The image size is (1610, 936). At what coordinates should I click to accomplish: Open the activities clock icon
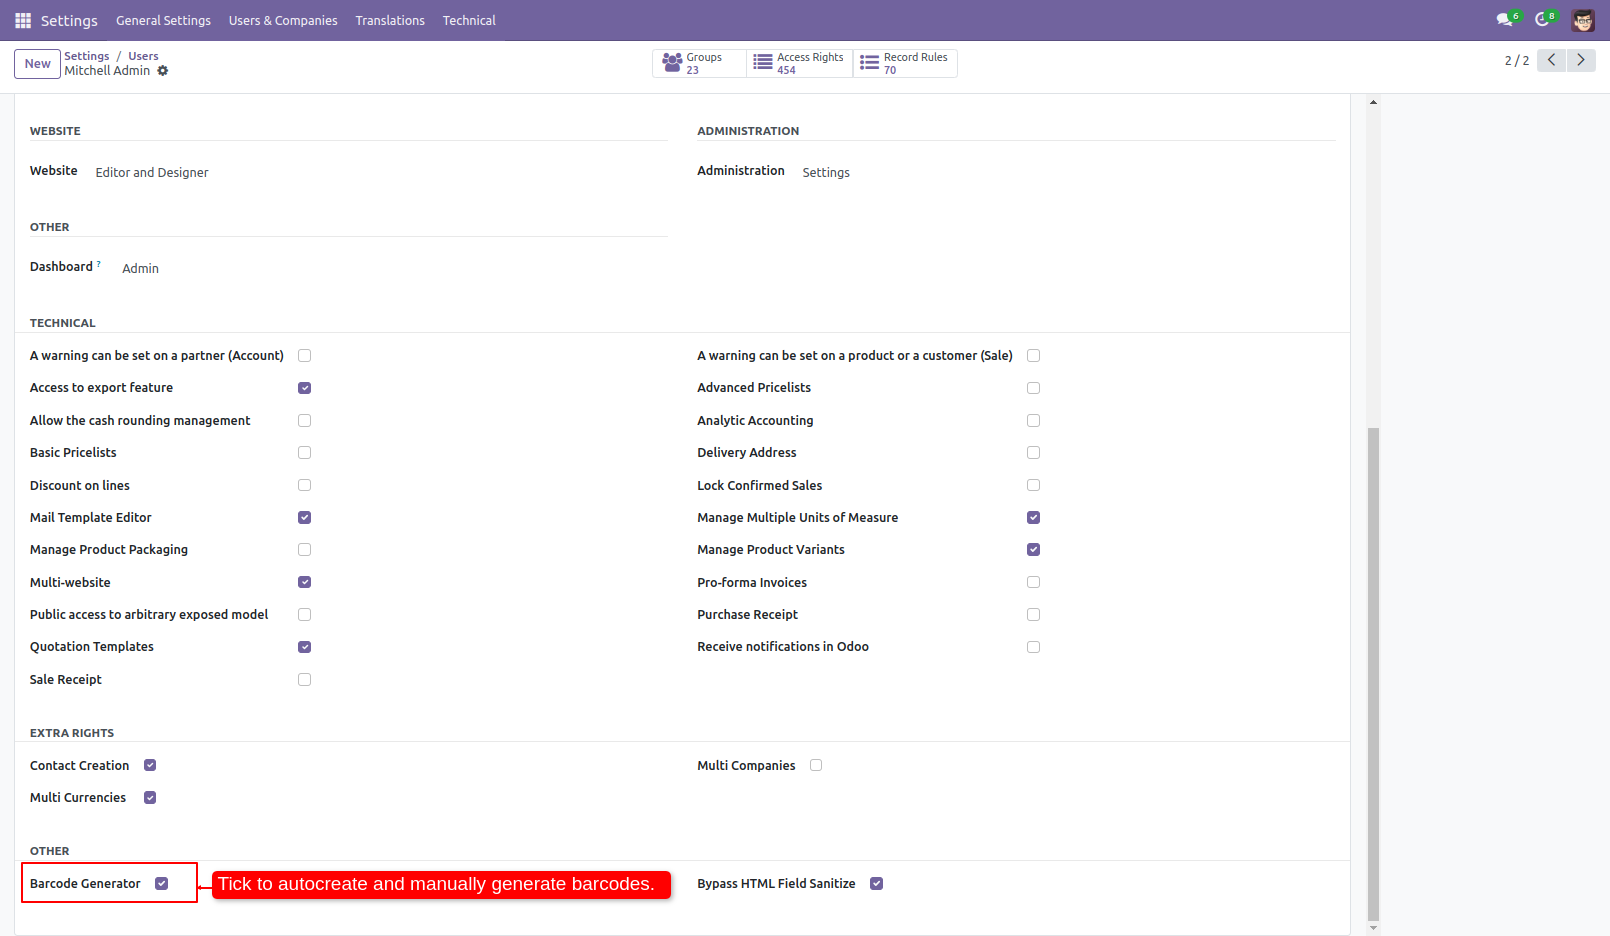pyautogui.click(x=1543, y=20)
